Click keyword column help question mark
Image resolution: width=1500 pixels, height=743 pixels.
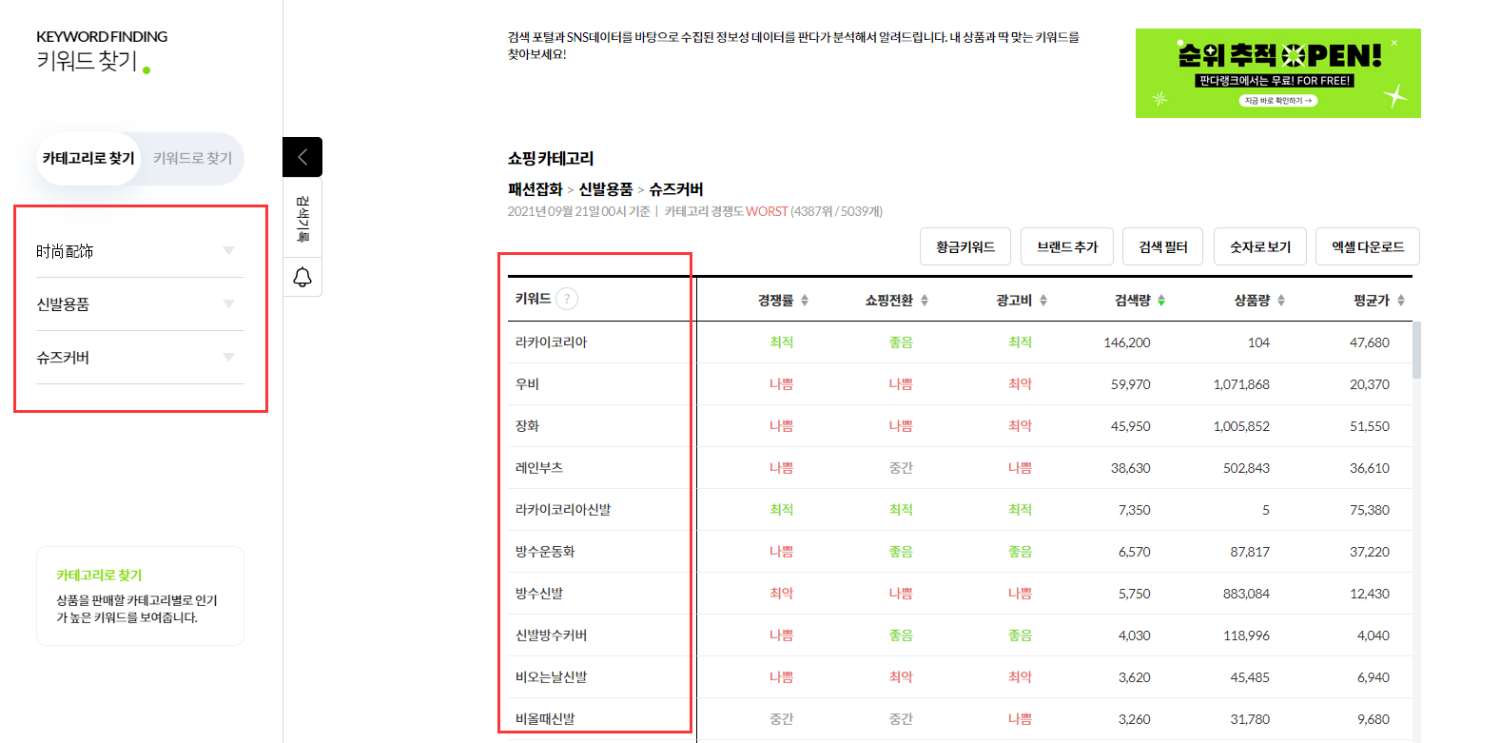click(x=567, y=299)
